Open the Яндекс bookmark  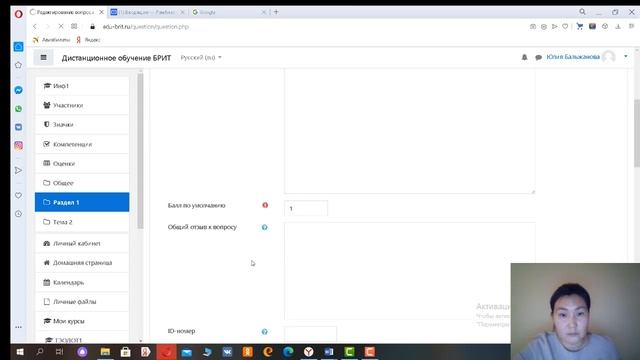88,40
